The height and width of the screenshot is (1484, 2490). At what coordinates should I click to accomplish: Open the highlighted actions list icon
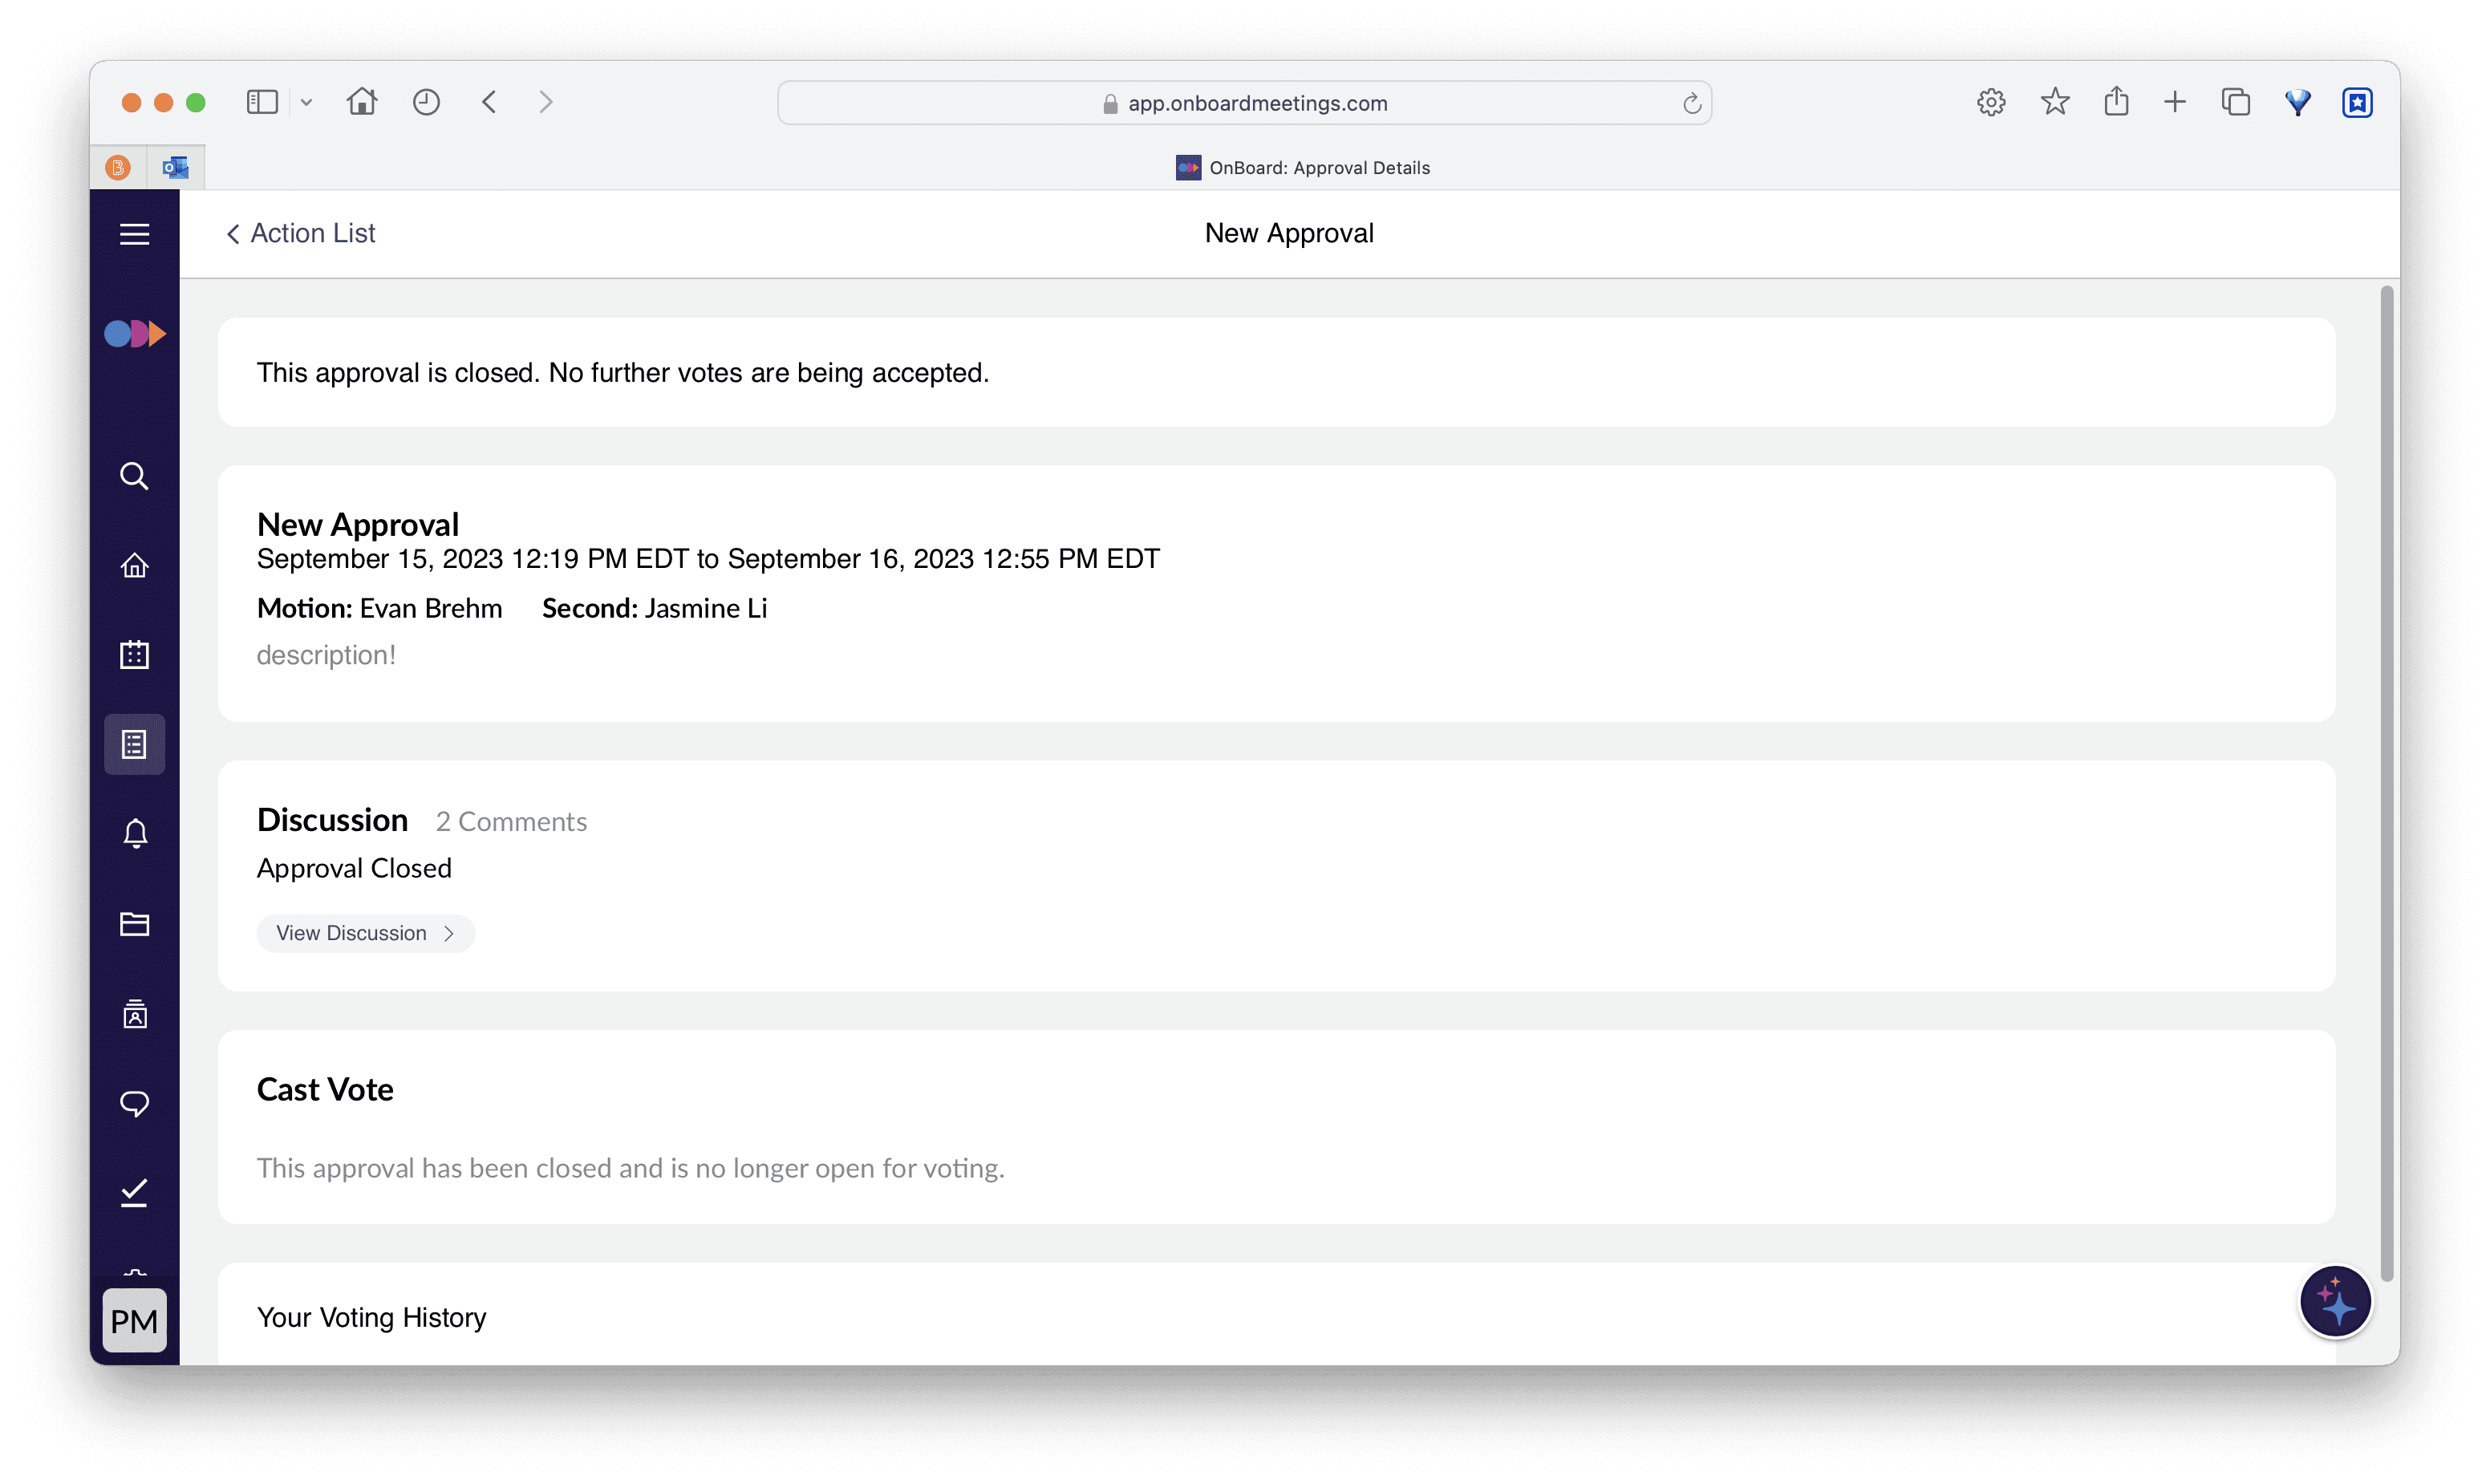pyautogui.click(x=134, y=744)
